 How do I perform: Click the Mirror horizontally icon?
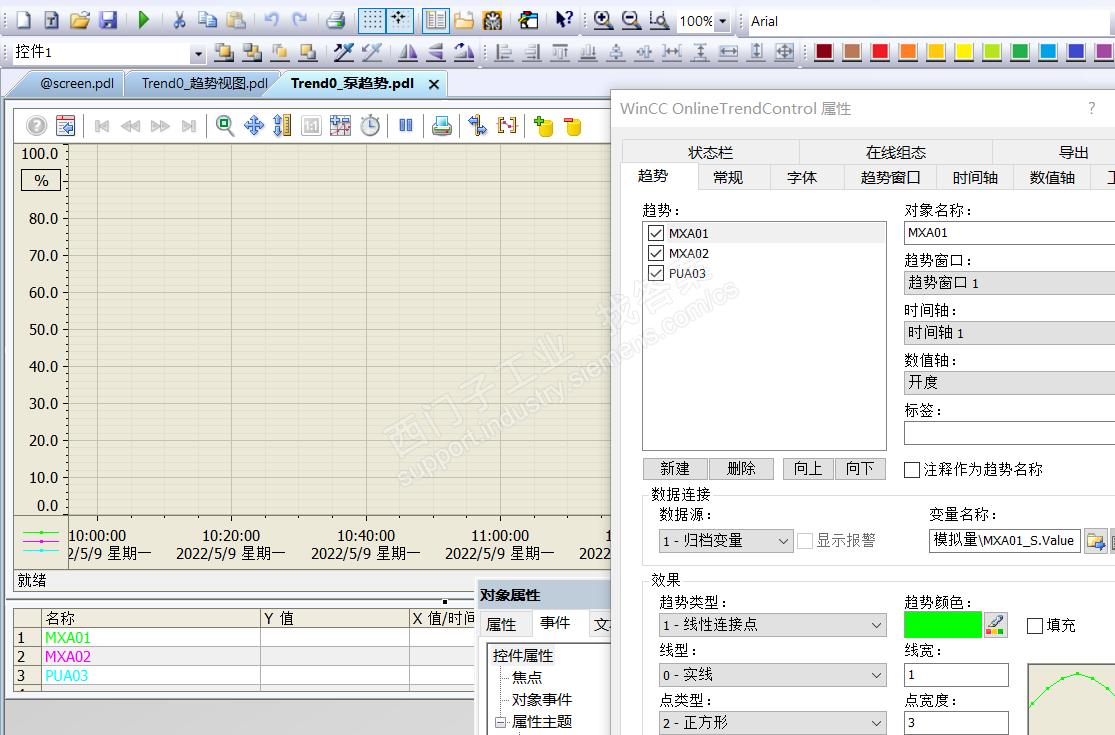[407, 51]
